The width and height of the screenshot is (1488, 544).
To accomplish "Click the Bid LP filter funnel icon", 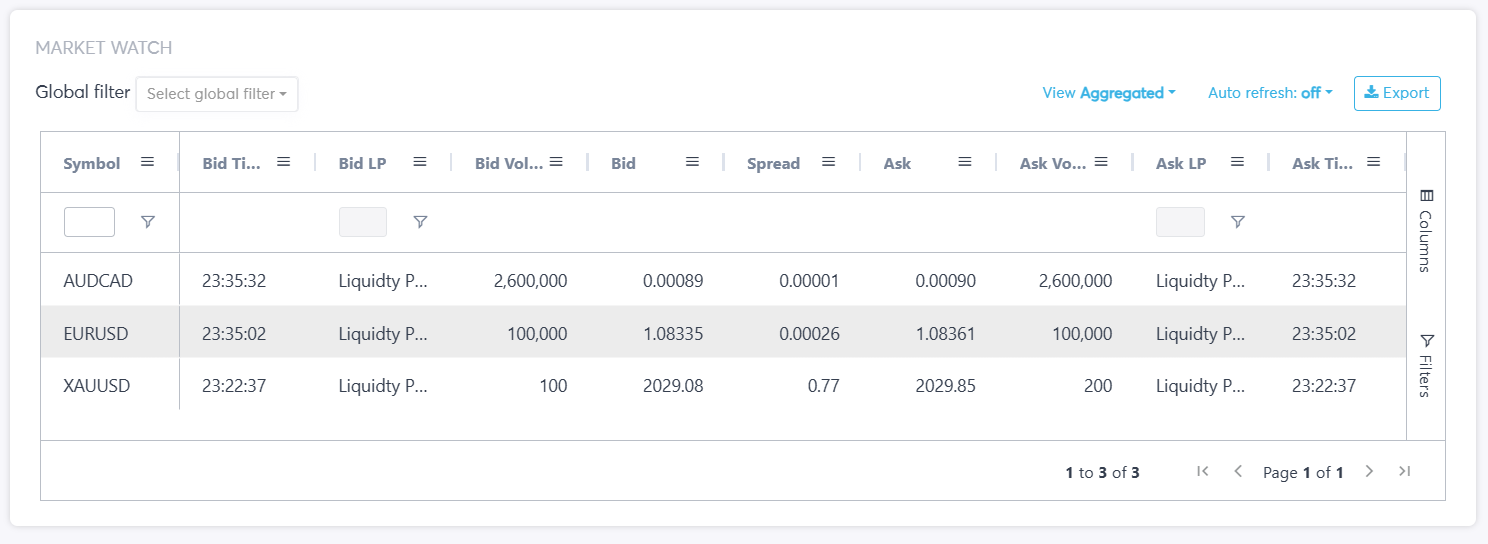I will point(420,222).
